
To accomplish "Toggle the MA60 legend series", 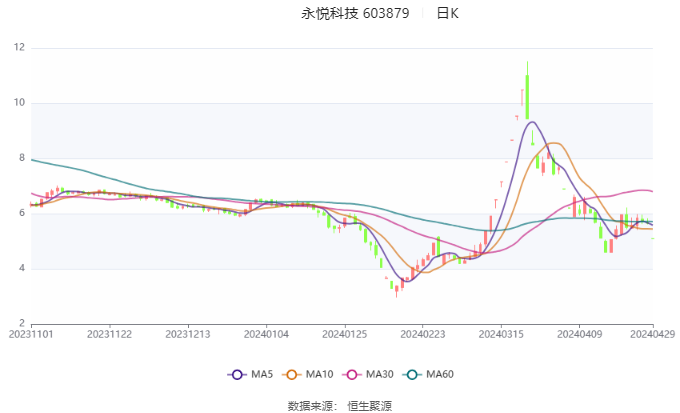I will pos(428,374).
